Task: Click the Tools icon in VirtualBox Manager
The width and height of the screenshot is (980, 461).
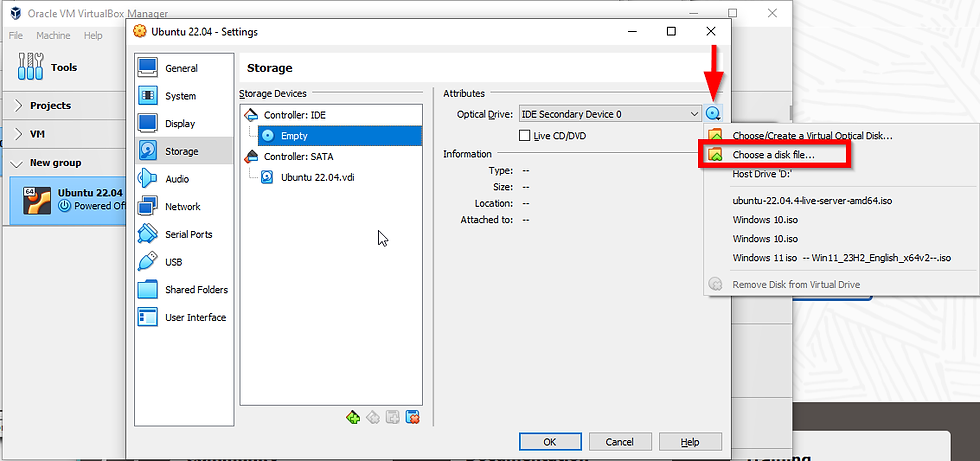Action: click(30, 66)
